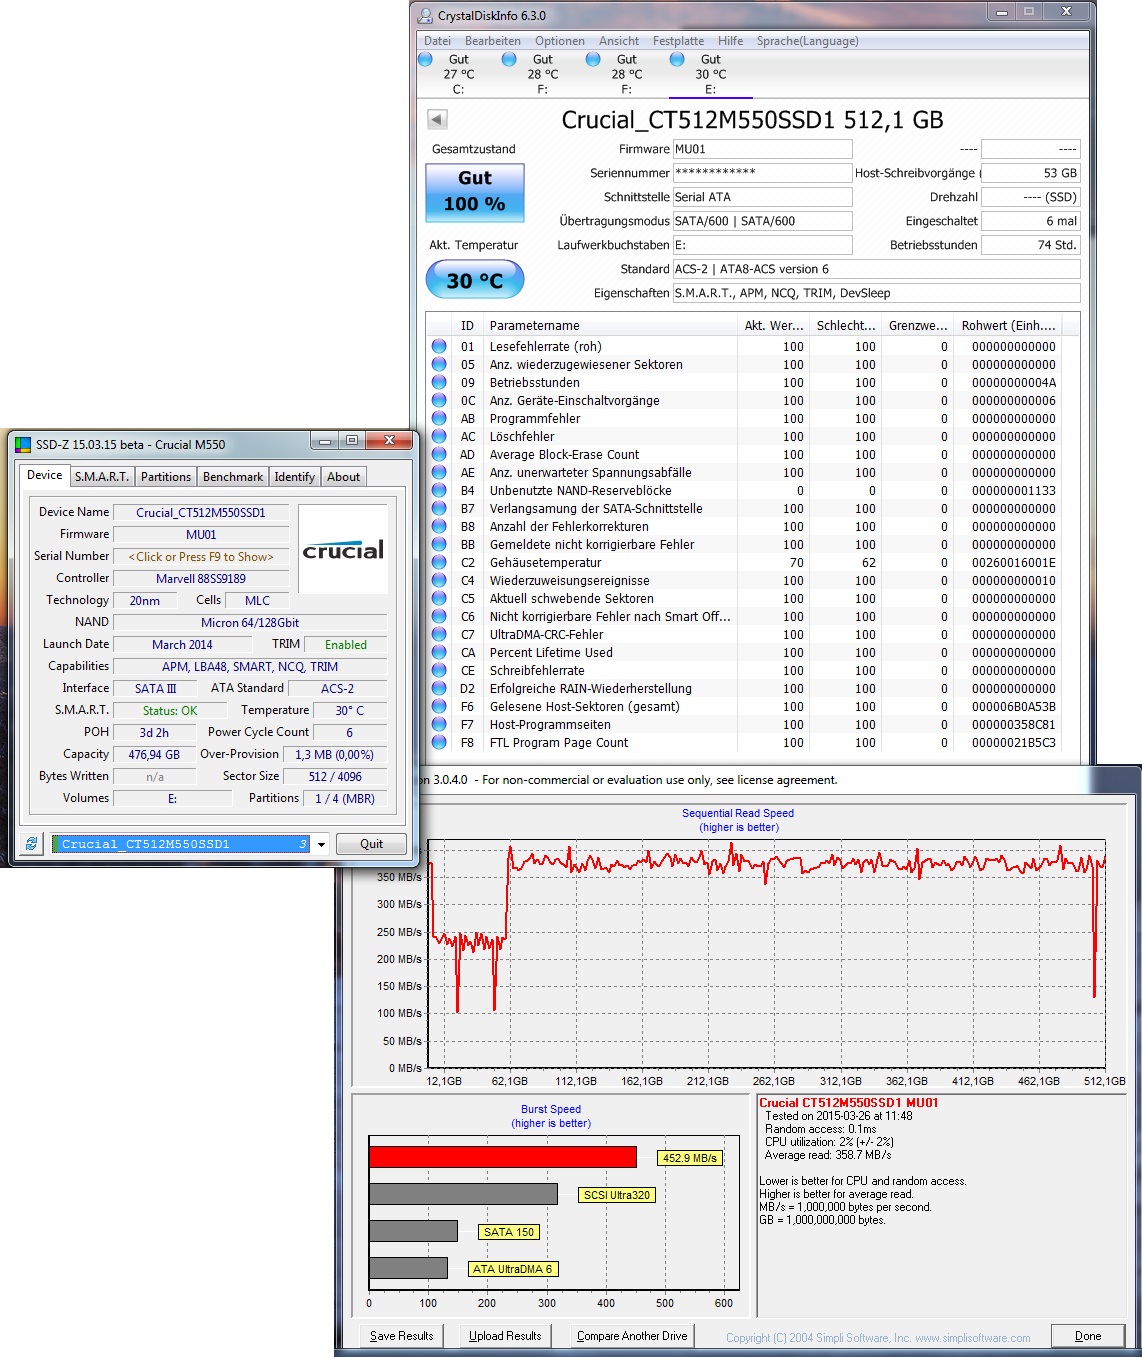The image size is (1142, 1357).
Task: Click the Parametername column header
Action: pyautogui.click(x=610, y=325)
